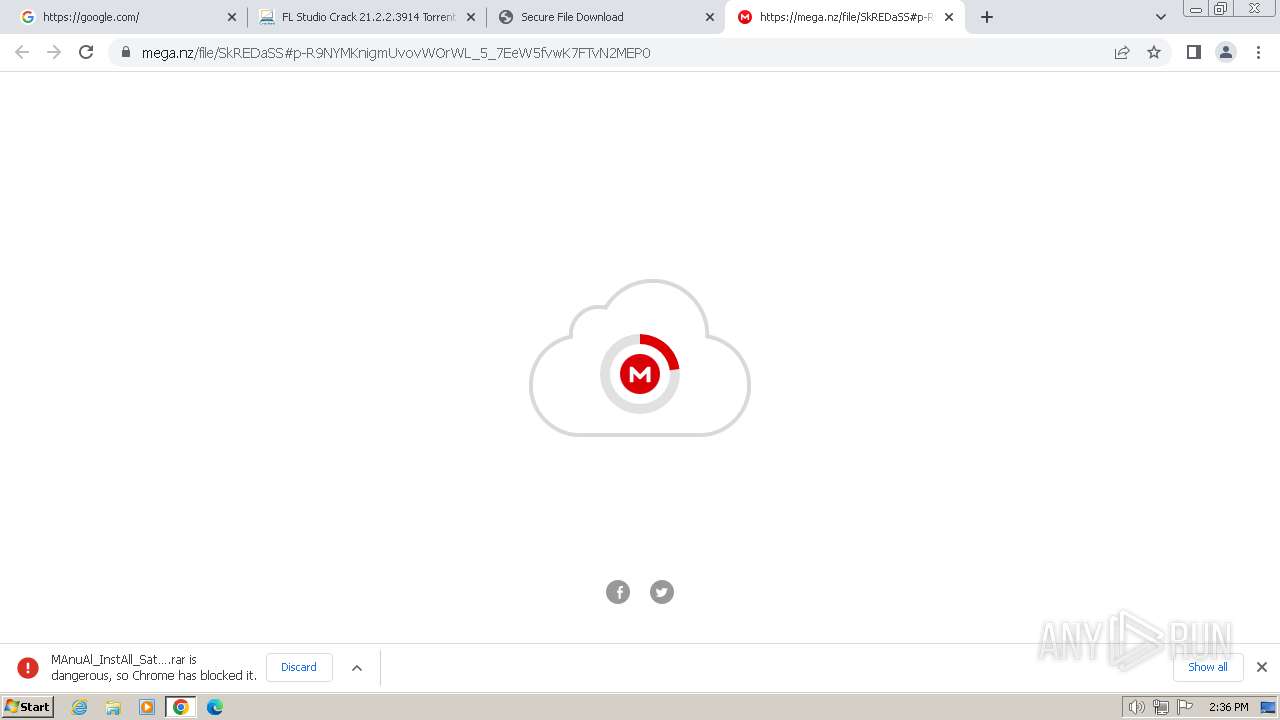This screenshot has height=720, width=1280.
Task: Open Windows Media Player from taskbar
Action: pos(147,707)
